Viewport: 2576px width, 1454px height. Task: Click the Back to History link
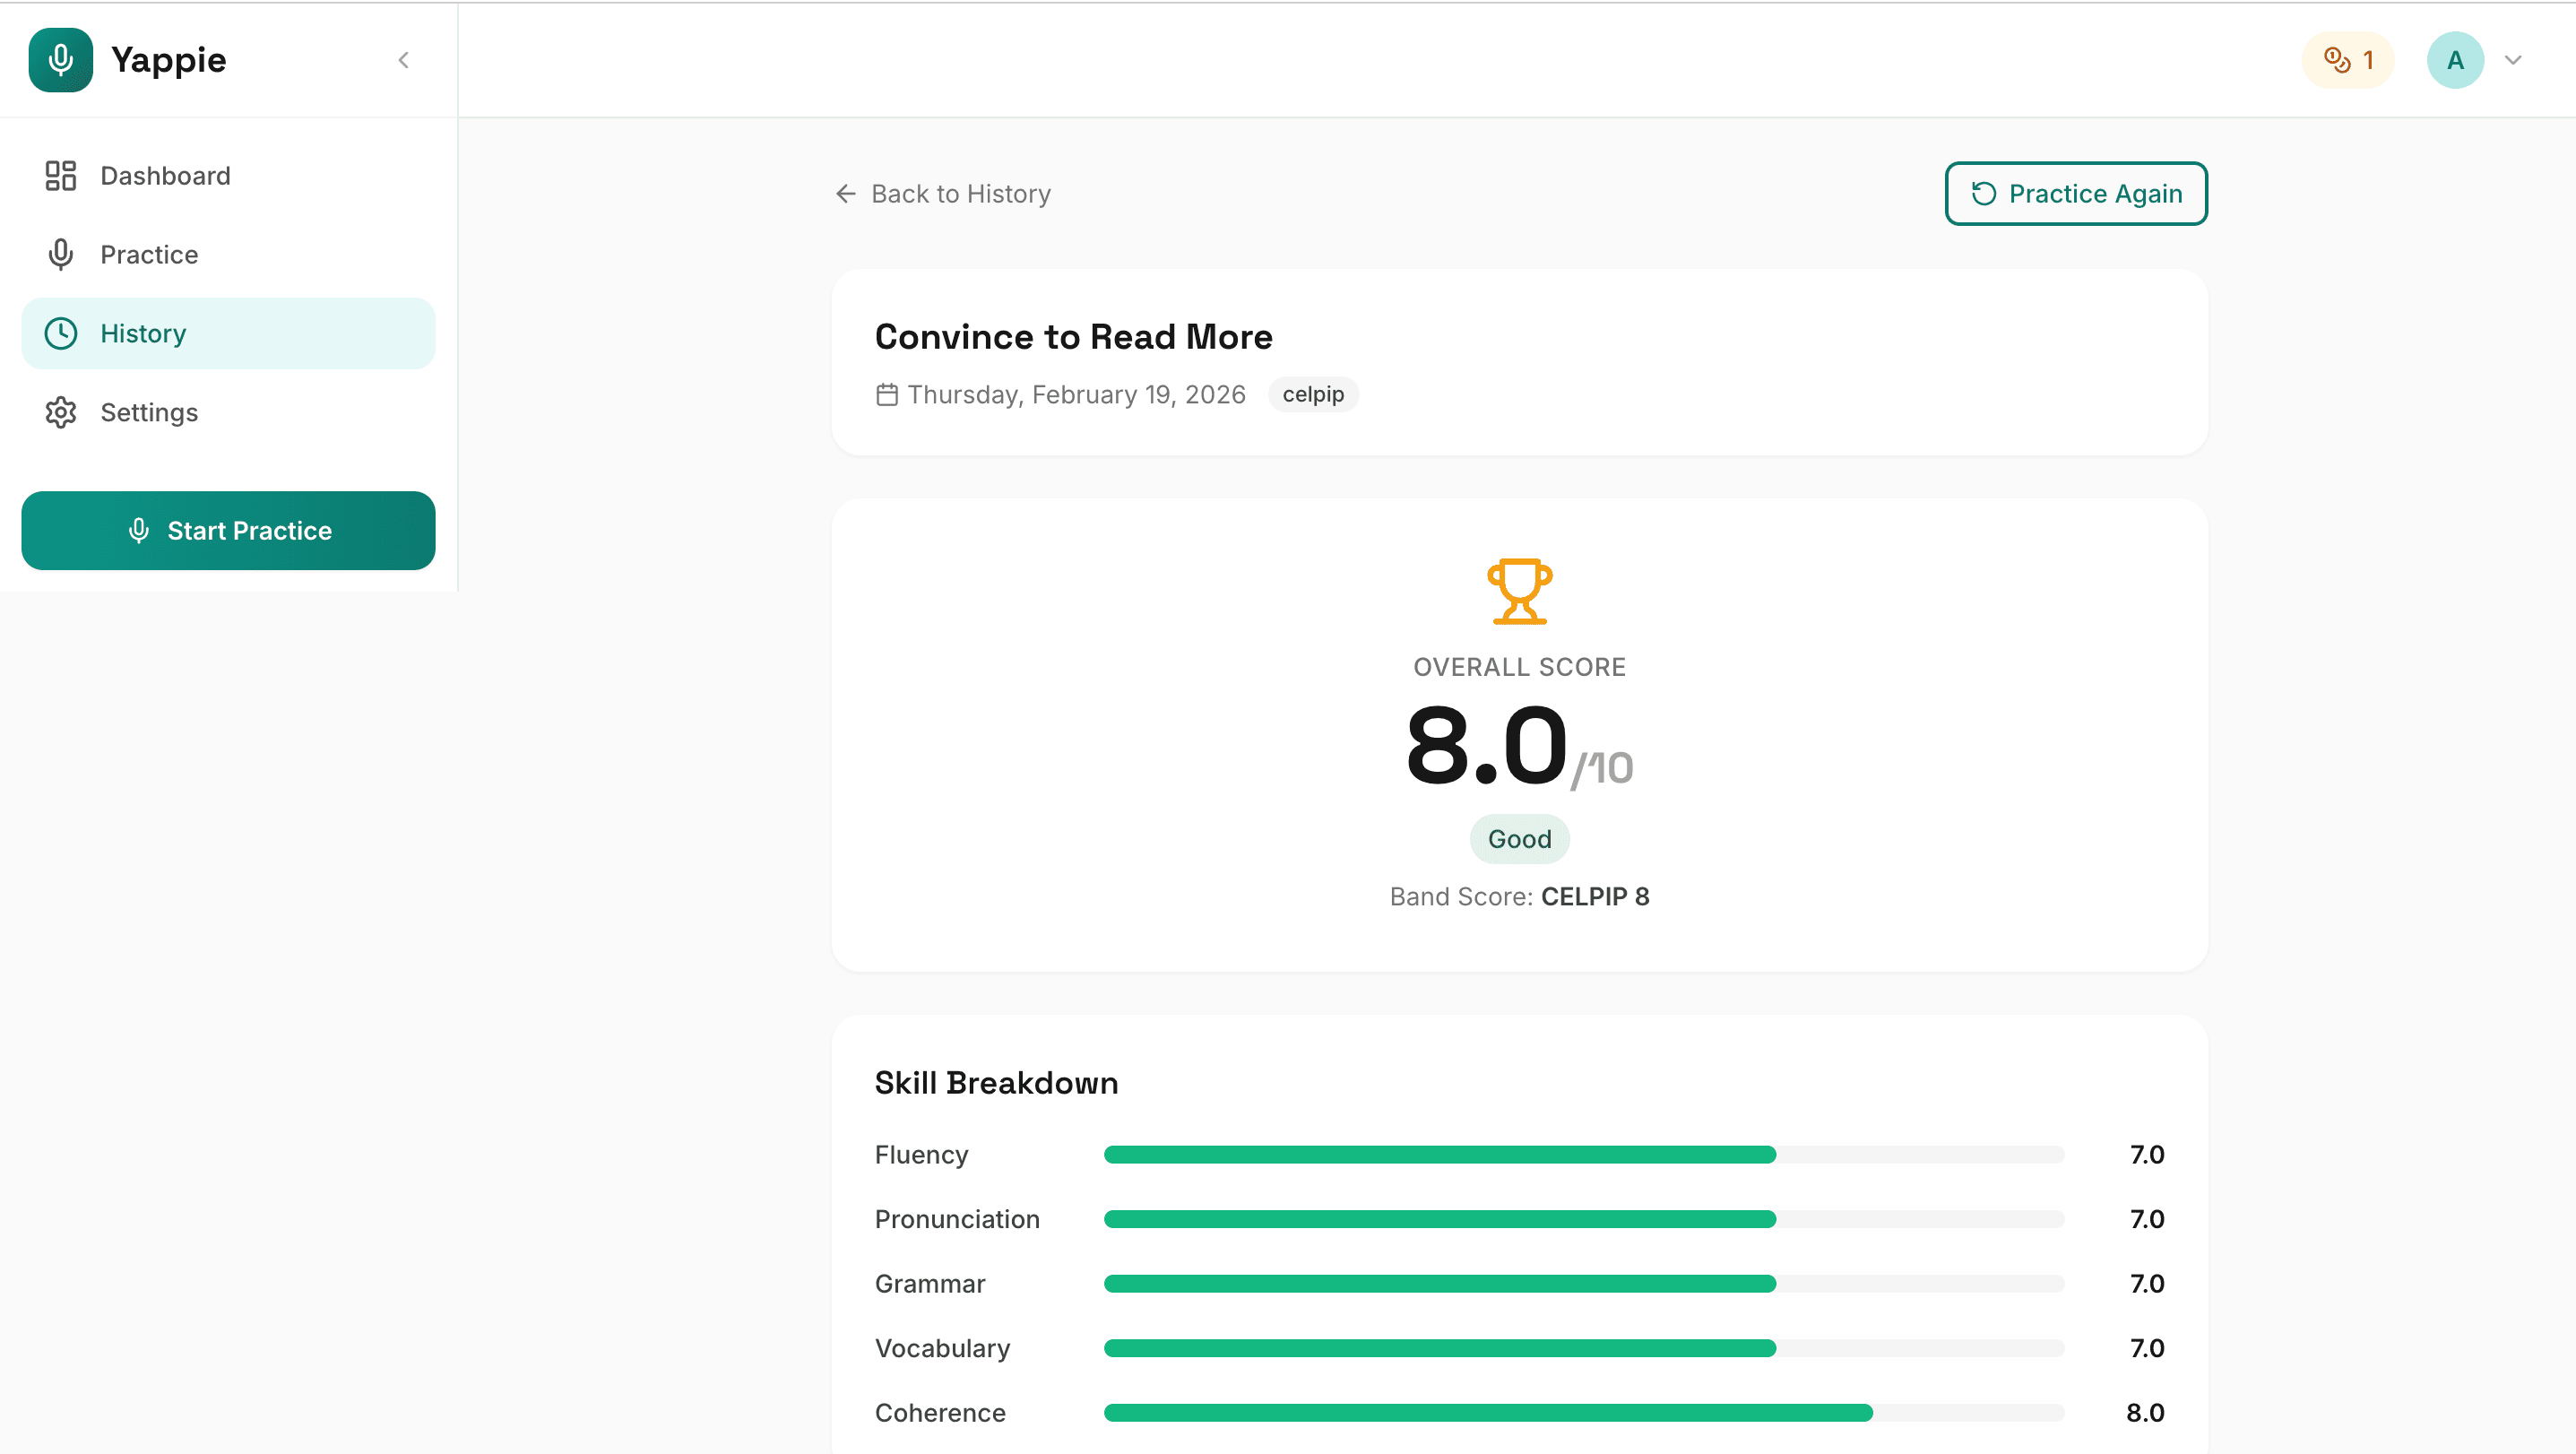click(x=961, y=193)
